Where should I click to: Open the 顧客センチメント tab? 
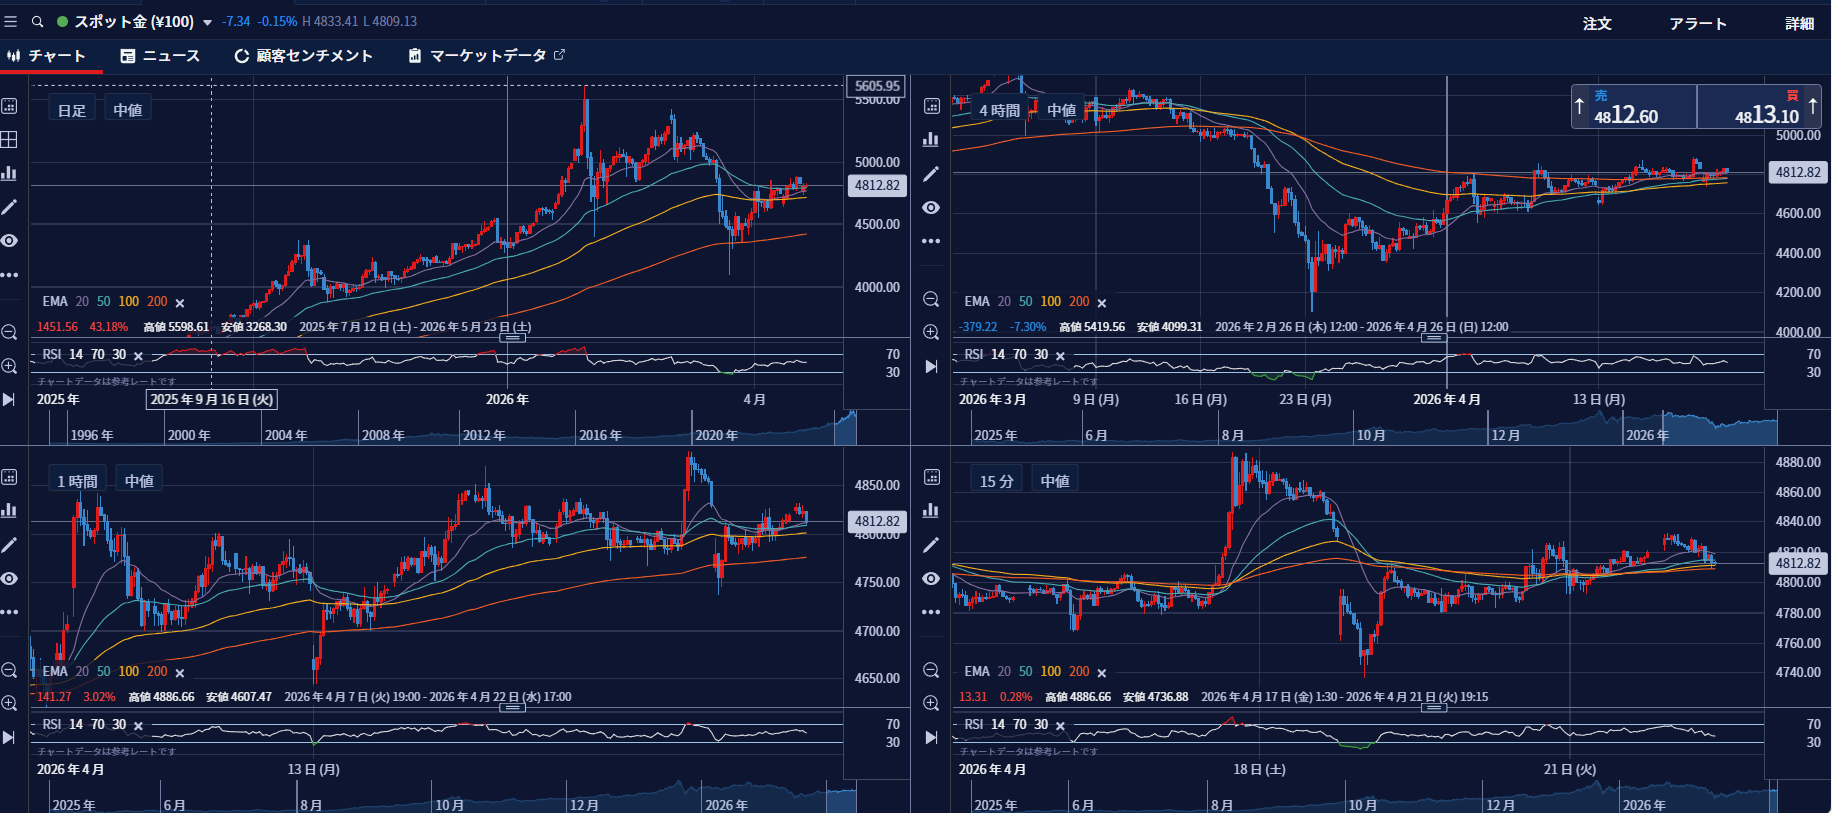(304, 56)
